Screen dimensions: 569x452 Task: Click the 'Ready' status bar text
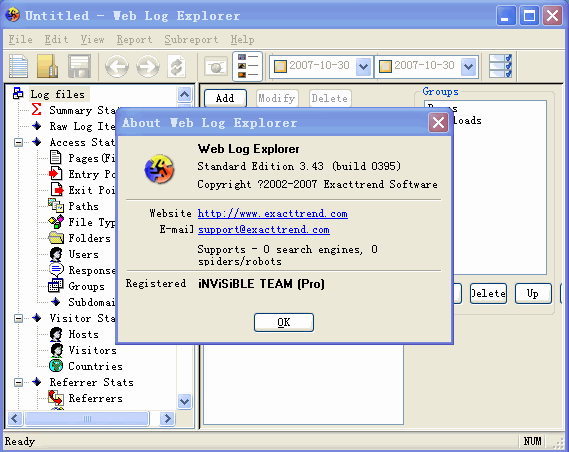click(20, 441)
